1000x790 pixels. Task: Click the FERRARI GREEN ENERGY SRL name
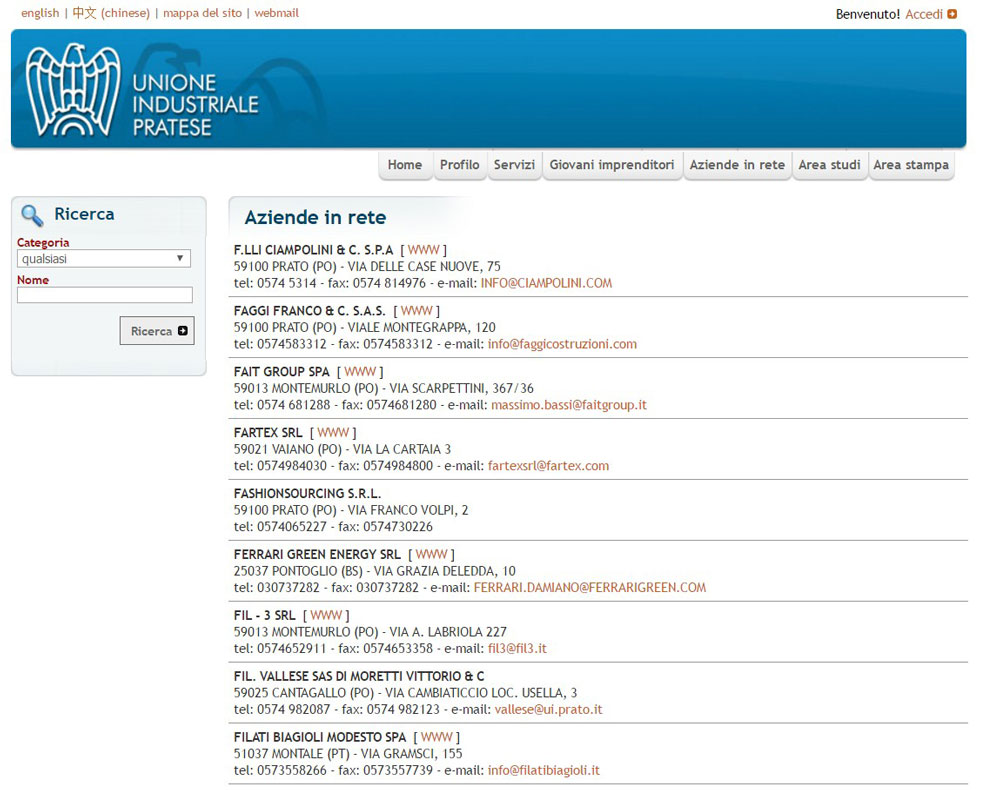click(x=318, y=554)
